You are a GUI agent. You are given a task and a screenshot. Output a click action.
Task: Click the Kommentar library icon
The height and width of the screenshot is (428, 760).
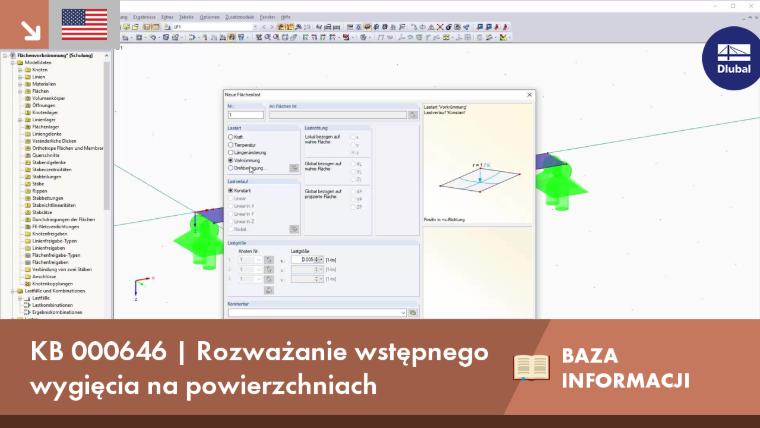point(412,313)
